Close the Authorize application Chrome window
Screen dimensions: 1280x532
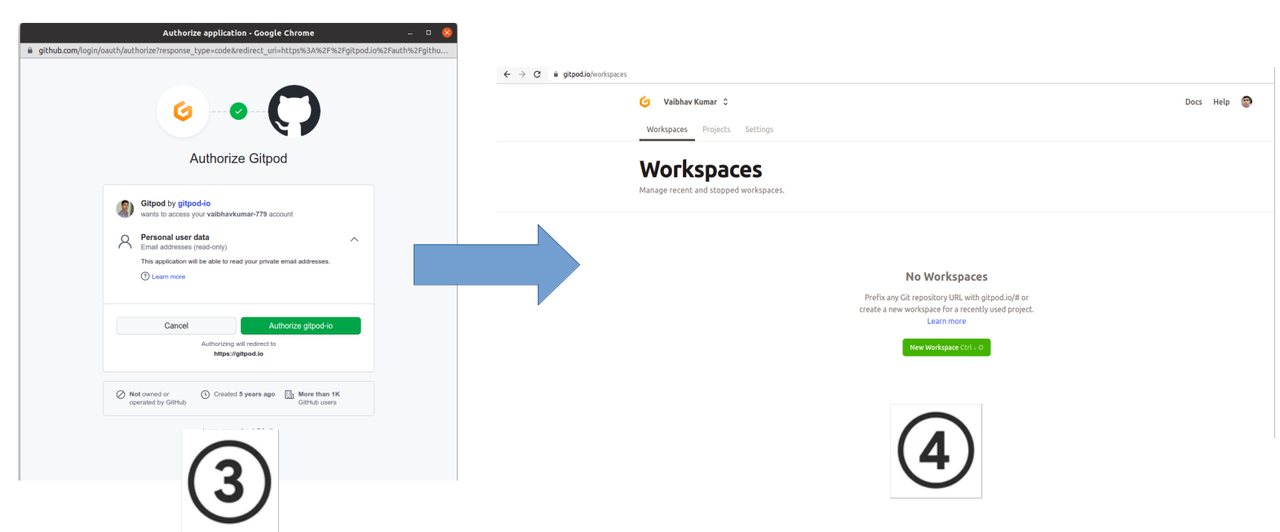click(447, 33)
